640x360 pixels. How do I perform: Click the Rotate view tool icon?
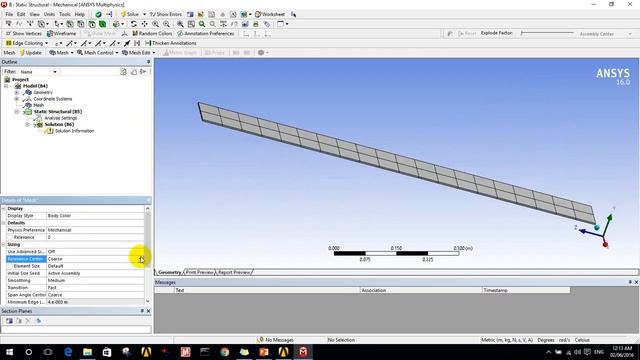(133, 24)
